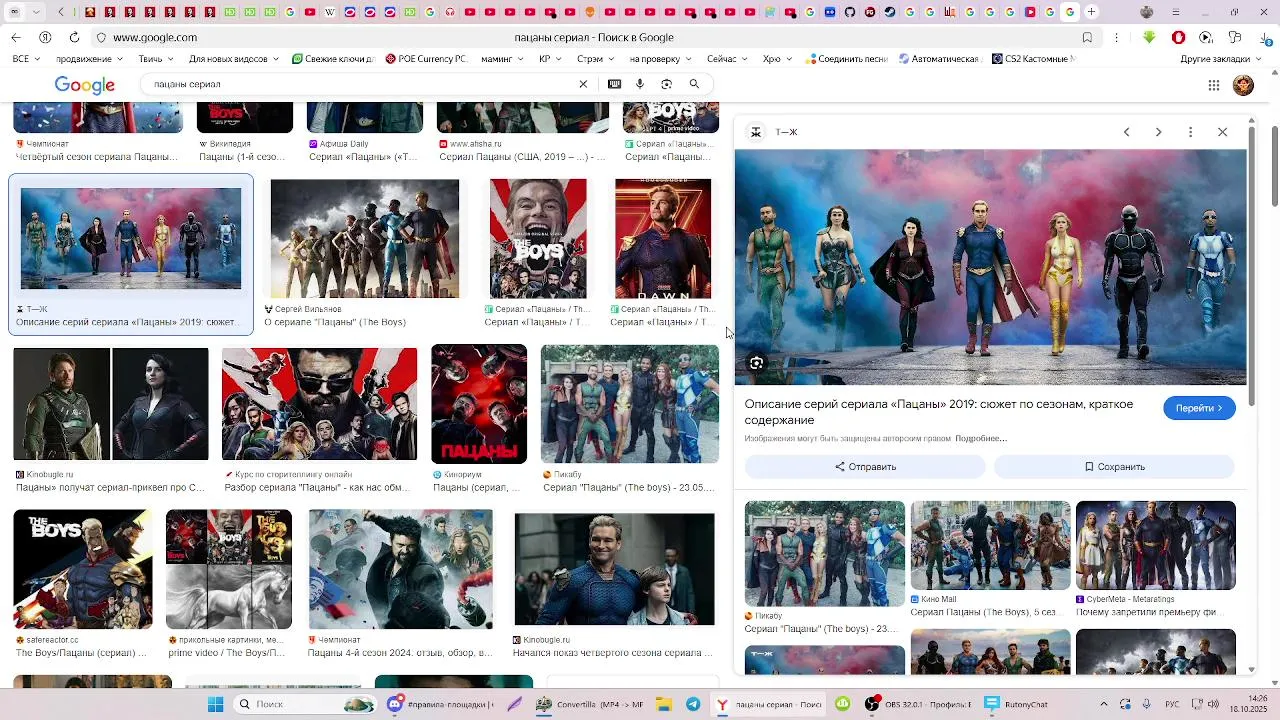Open large preview image in side panel
Screen dimensions: 1280x720
click(991, 267)
